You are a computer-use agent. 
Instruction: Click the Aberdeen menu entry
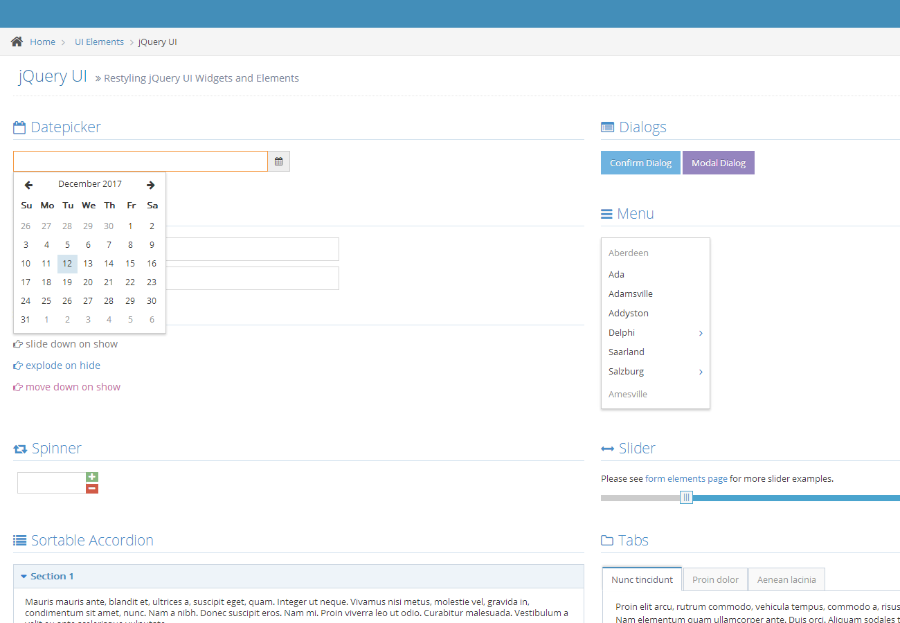point(655,253)
